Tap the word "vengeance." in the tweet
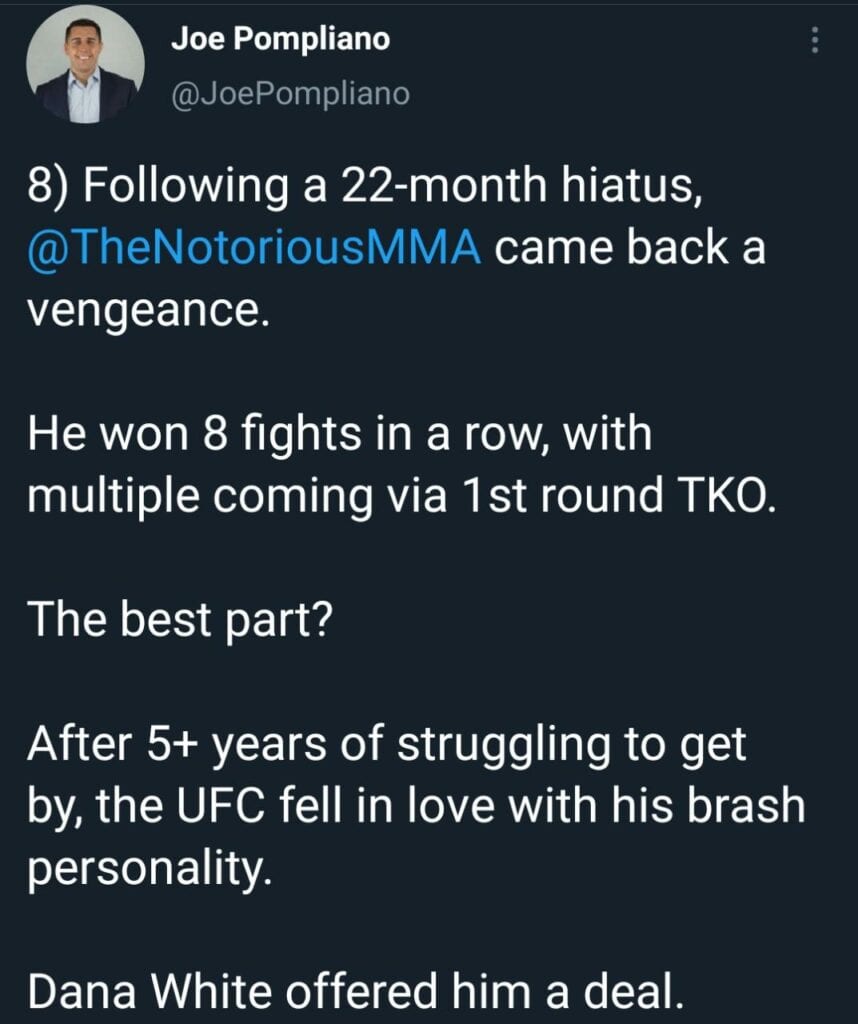This screenshot has width=858, height=1024. point(149,311)
